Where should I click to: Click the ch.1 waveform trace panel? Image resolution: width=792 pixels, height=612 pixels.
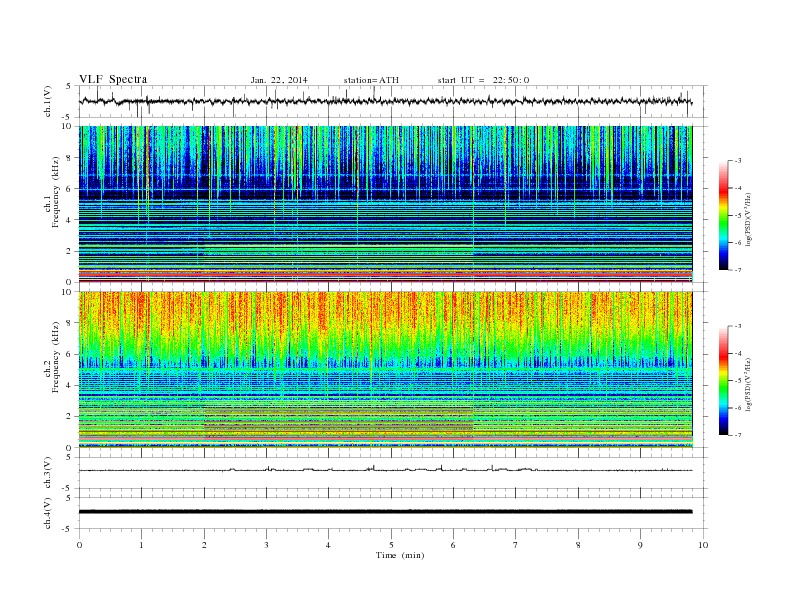(x=393, y=101)
